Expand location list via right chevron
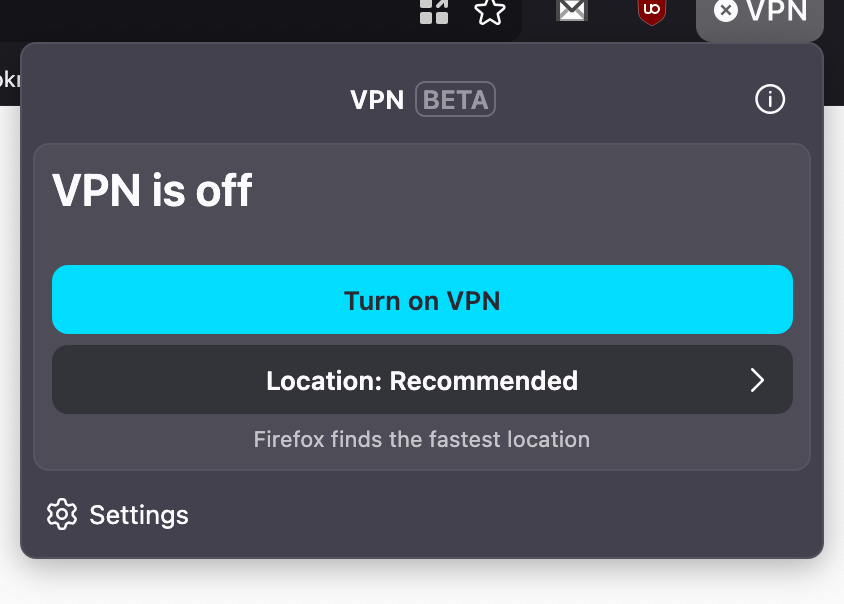This screenshot has width=844, height=604. 757,380
